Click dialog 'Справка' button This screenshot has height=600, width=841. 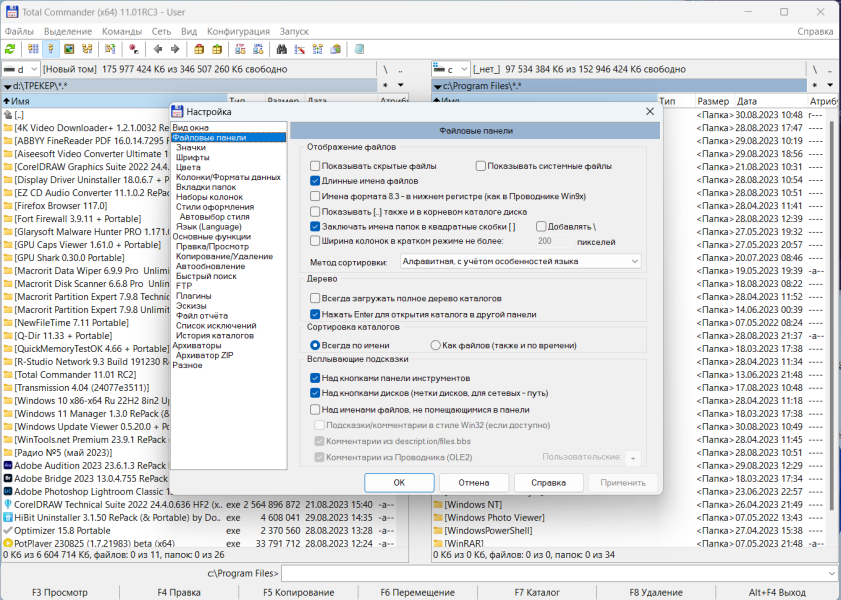pyautogui.click(x=548, y=483)
